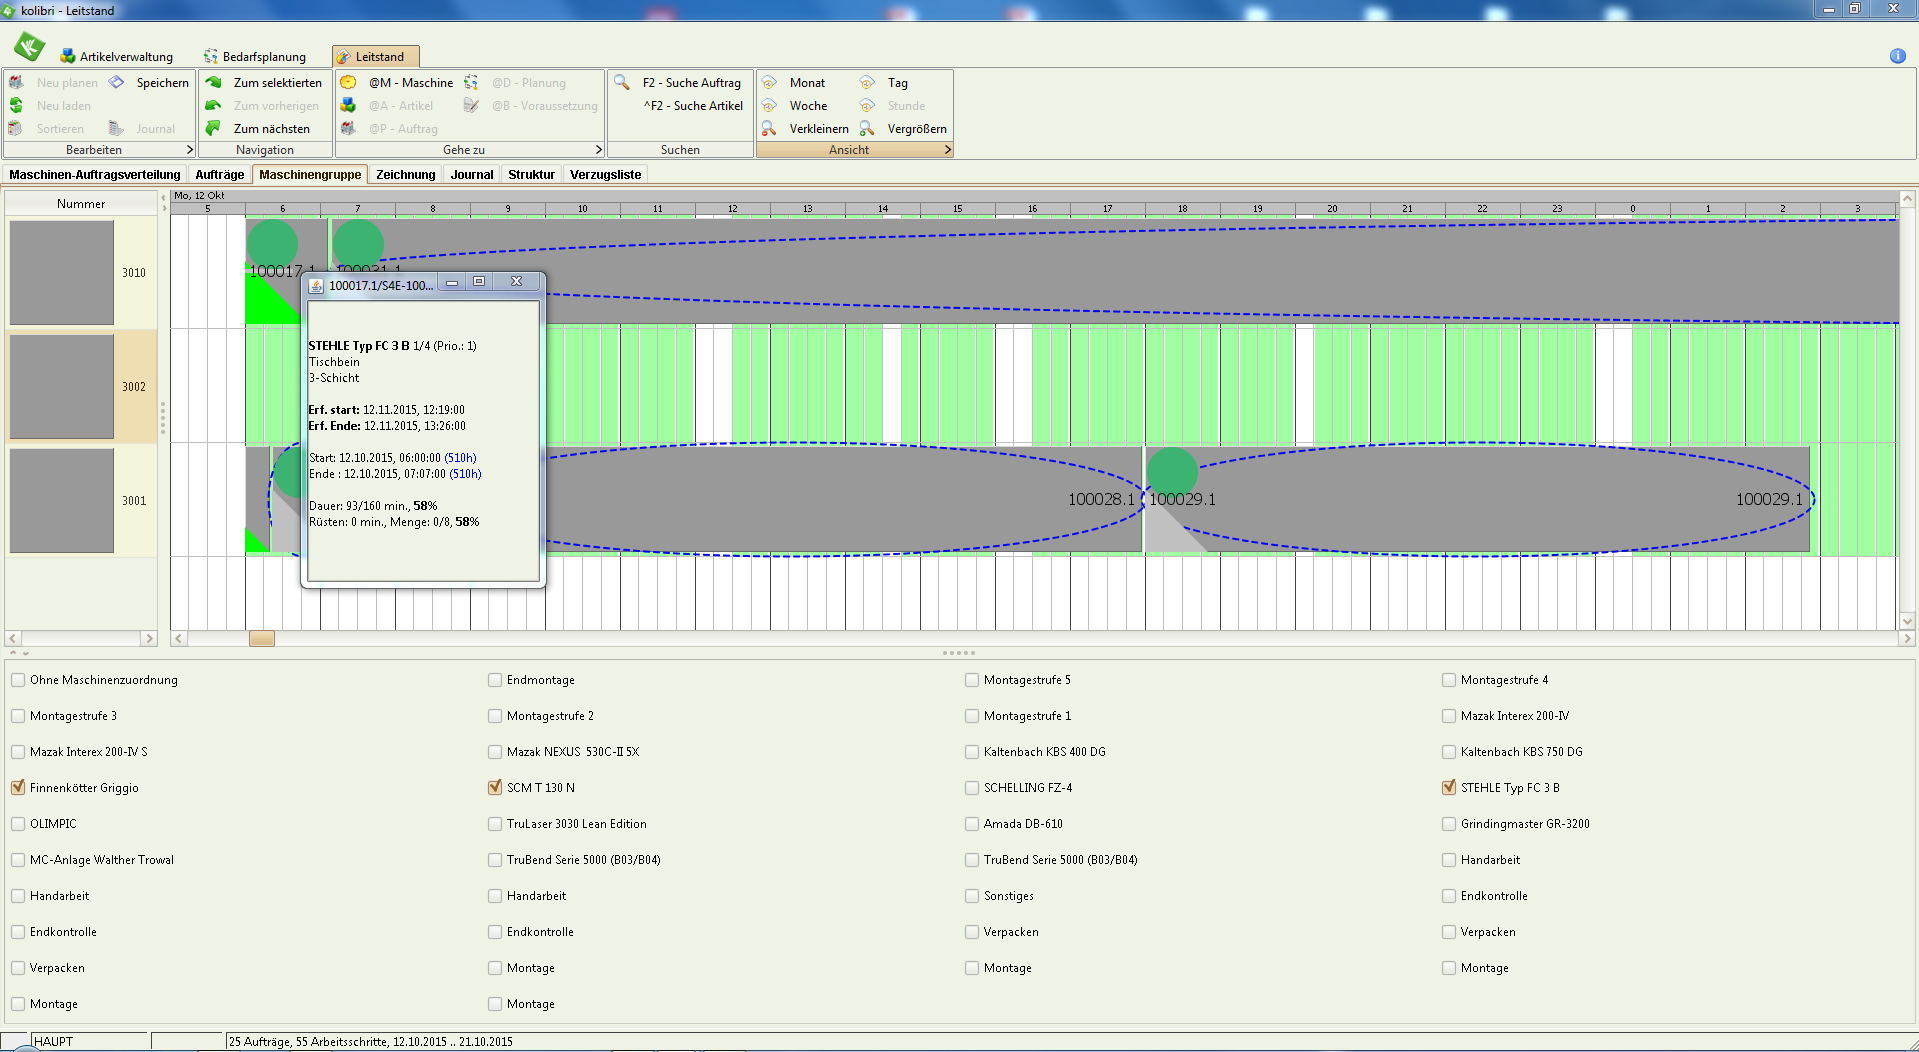Viewport: 1919px width, 1052px height.
Task: Uncheck the Finnenkötter Griggio checkbox
Action: [18, 788]
